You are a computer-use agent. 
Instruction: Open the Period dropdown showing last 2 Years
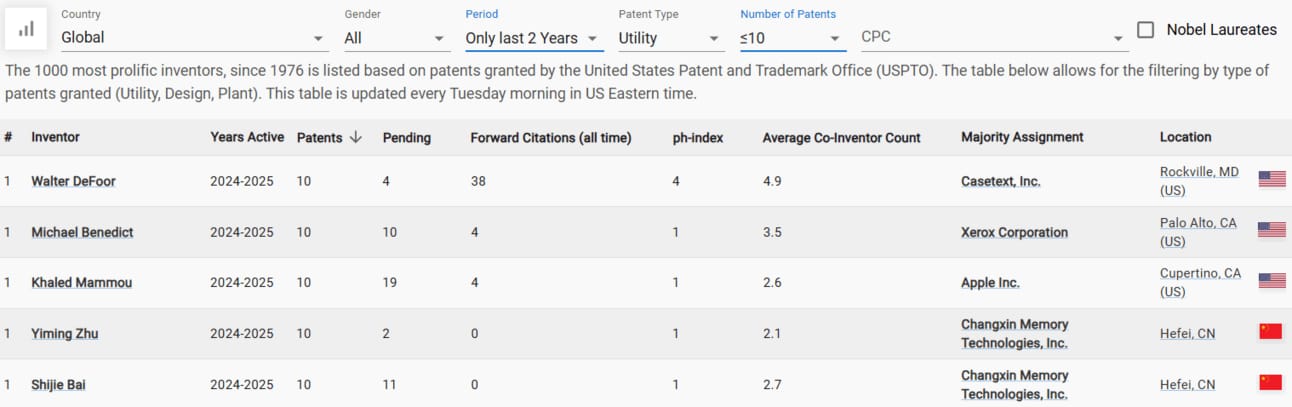533,38
